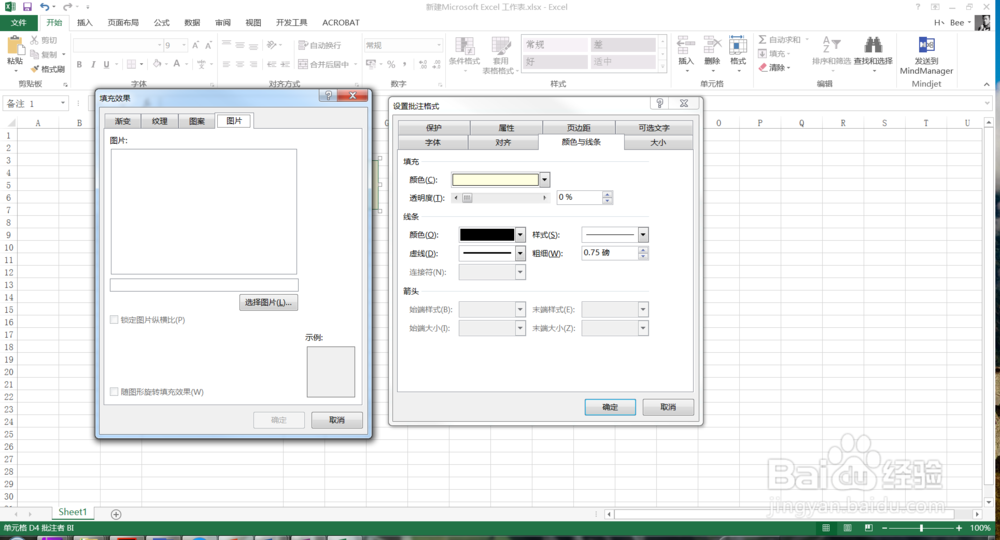Toggle Italic formatting in the ribbon
Viewport: 1000px width, 540px height.
(x=93, y=64)
